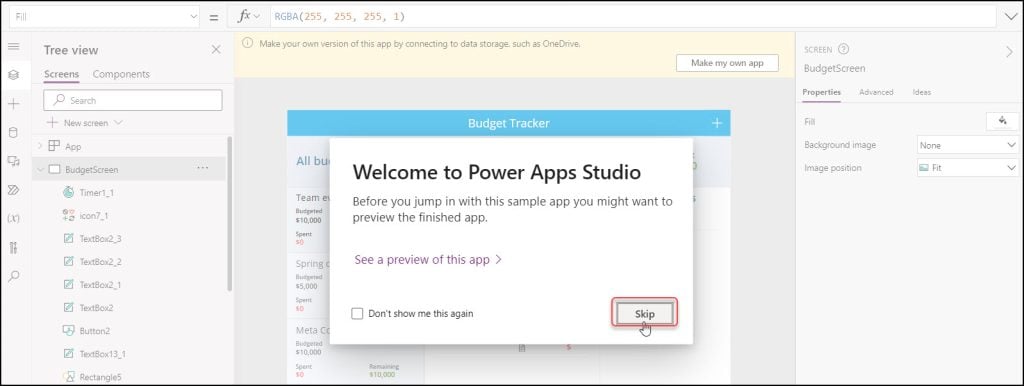Image resolution: width=1024 pixels, height=386 pixels.
Task: Switch to the Properties tab
Action: (x=822, y=92)
